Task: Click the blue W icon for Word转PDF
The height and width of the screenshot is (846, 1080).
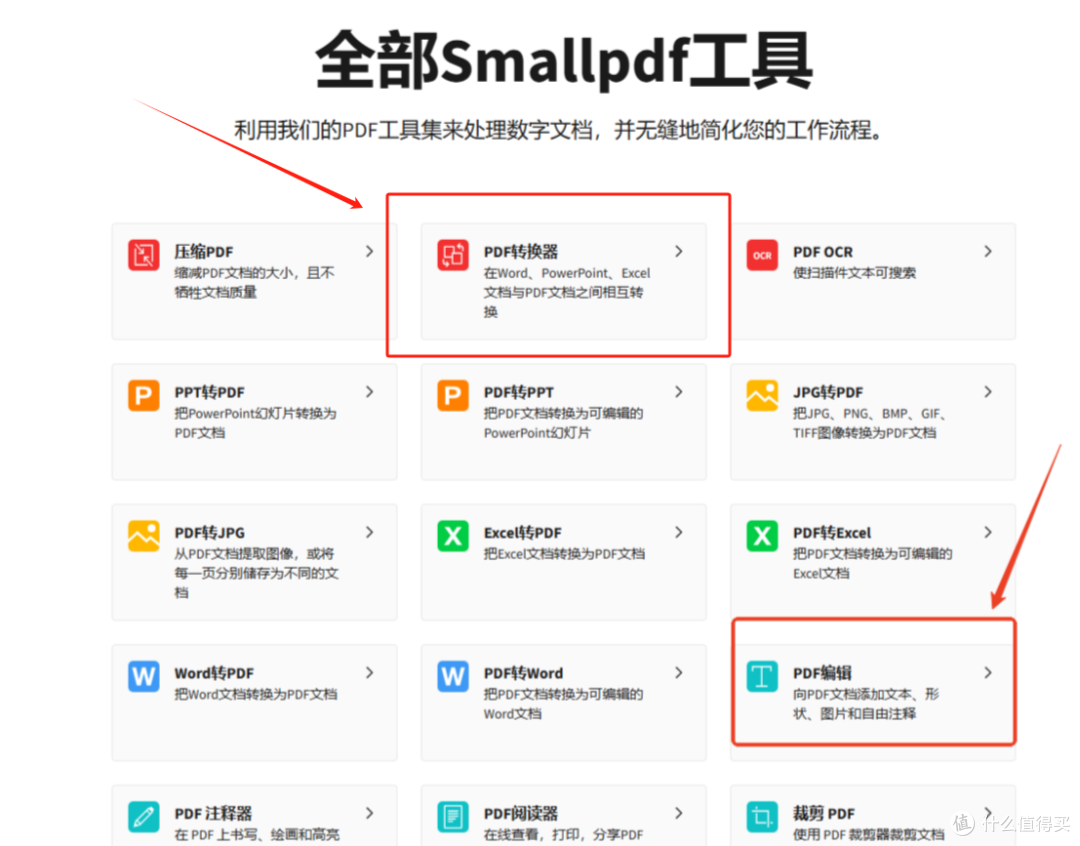Action: point(143,677)
